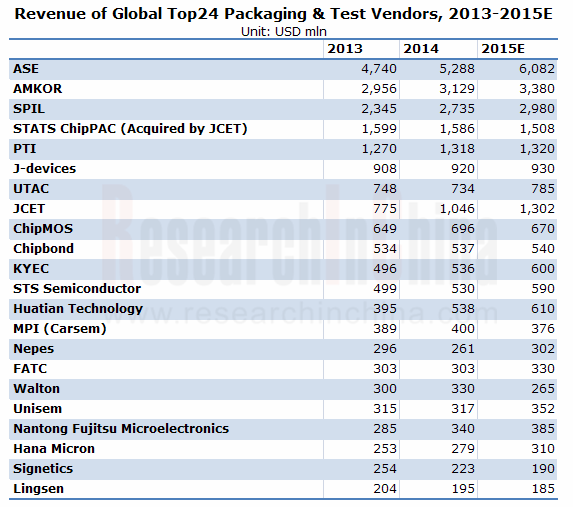This screenshot has width=573, height=507.
Task: Click the FATC vendor name
Action: [30, 368]
